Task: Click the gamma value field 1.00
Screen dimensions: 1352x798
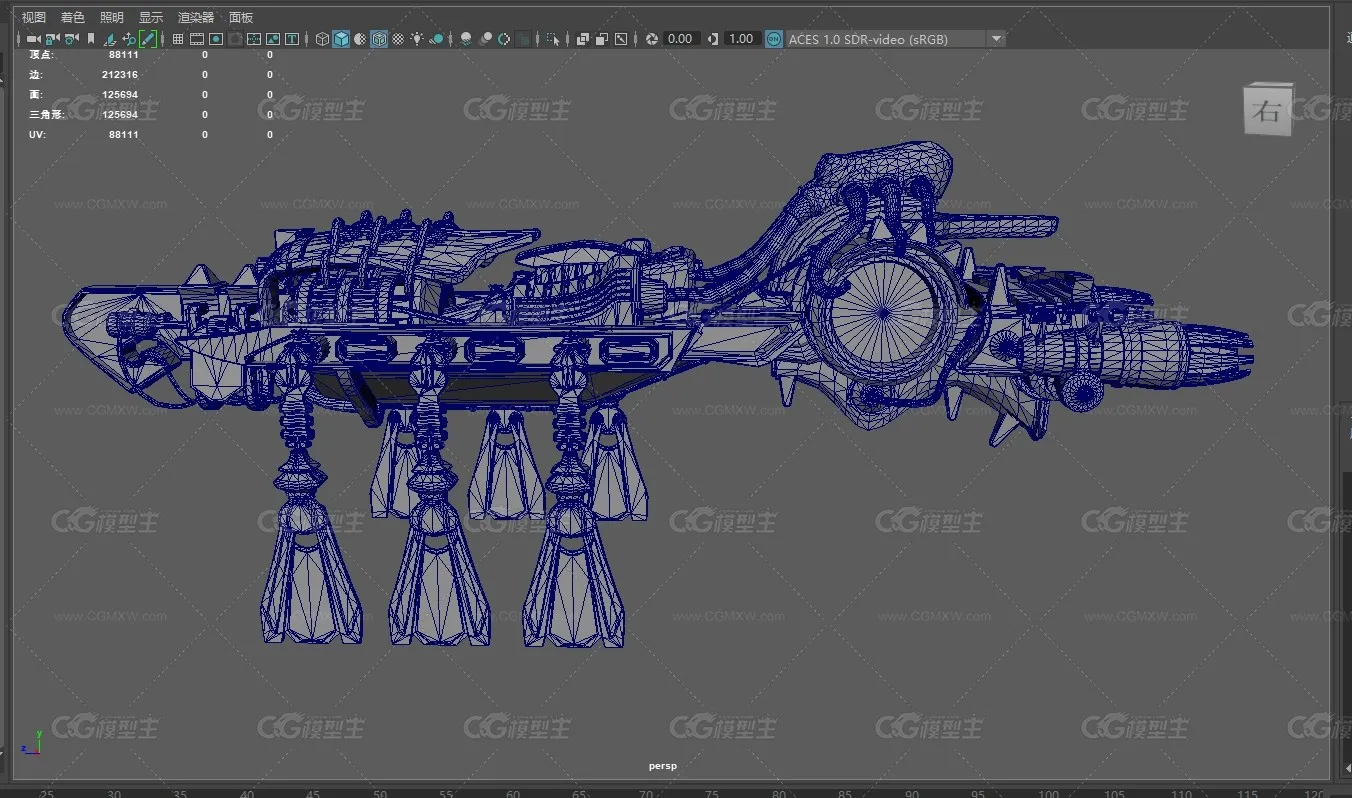Action: [x=741, y=39]
